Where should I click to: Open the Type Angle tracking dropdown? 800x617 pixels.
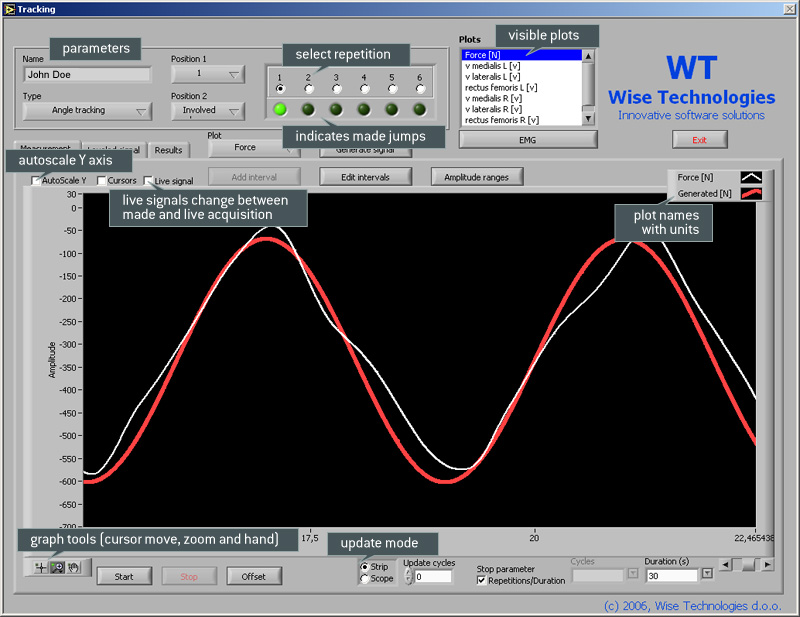(87, 110)
